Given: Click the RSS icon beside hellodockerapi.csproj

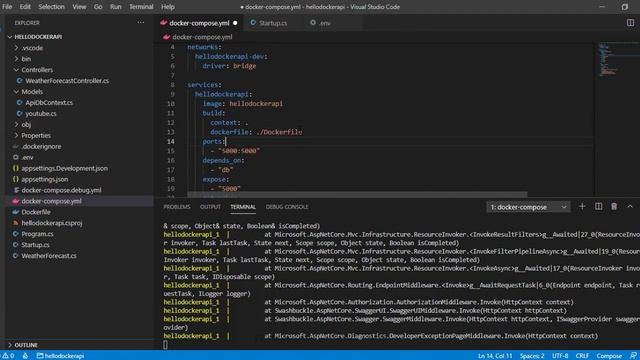Looking at the screenshot, I should 16,223.
